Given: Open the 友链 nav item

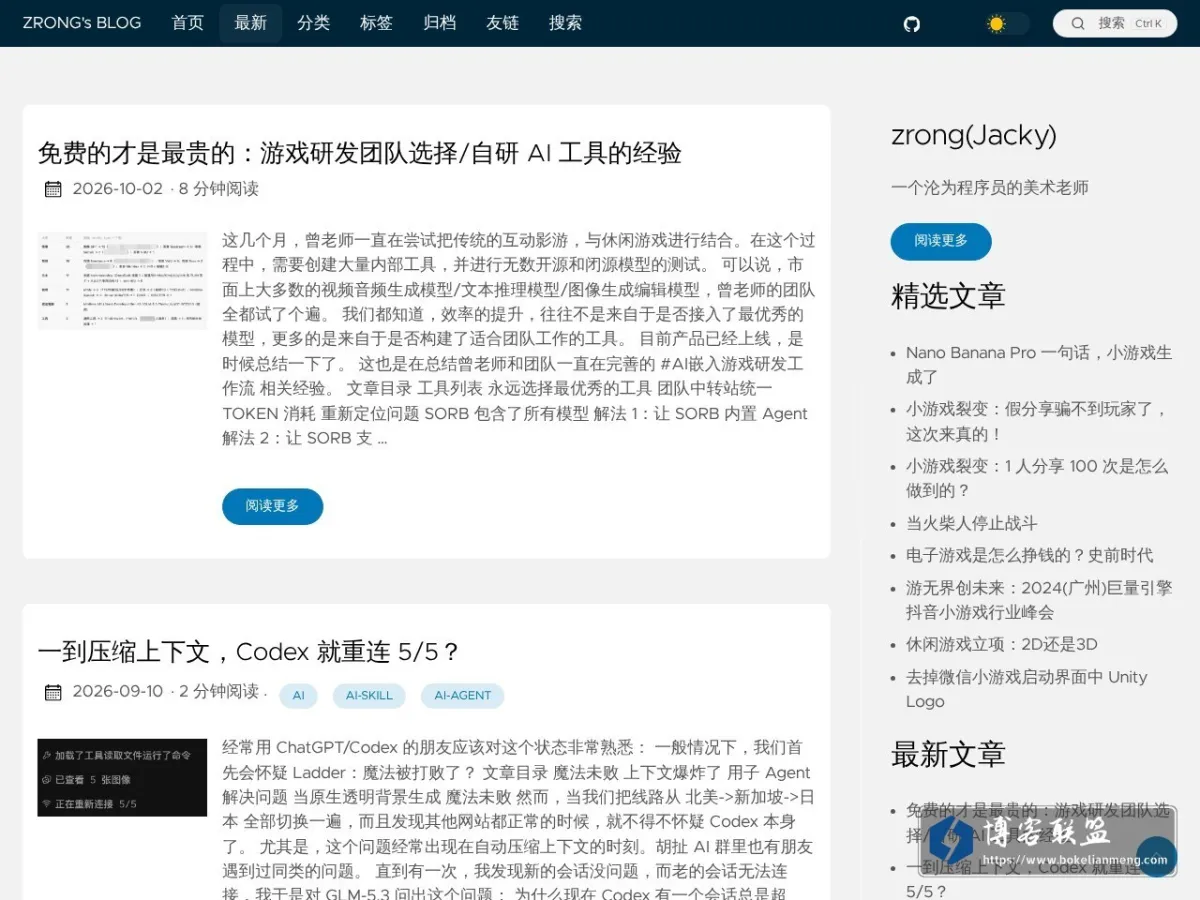Looking at the screenshot, I should click(x=503, y=23).
